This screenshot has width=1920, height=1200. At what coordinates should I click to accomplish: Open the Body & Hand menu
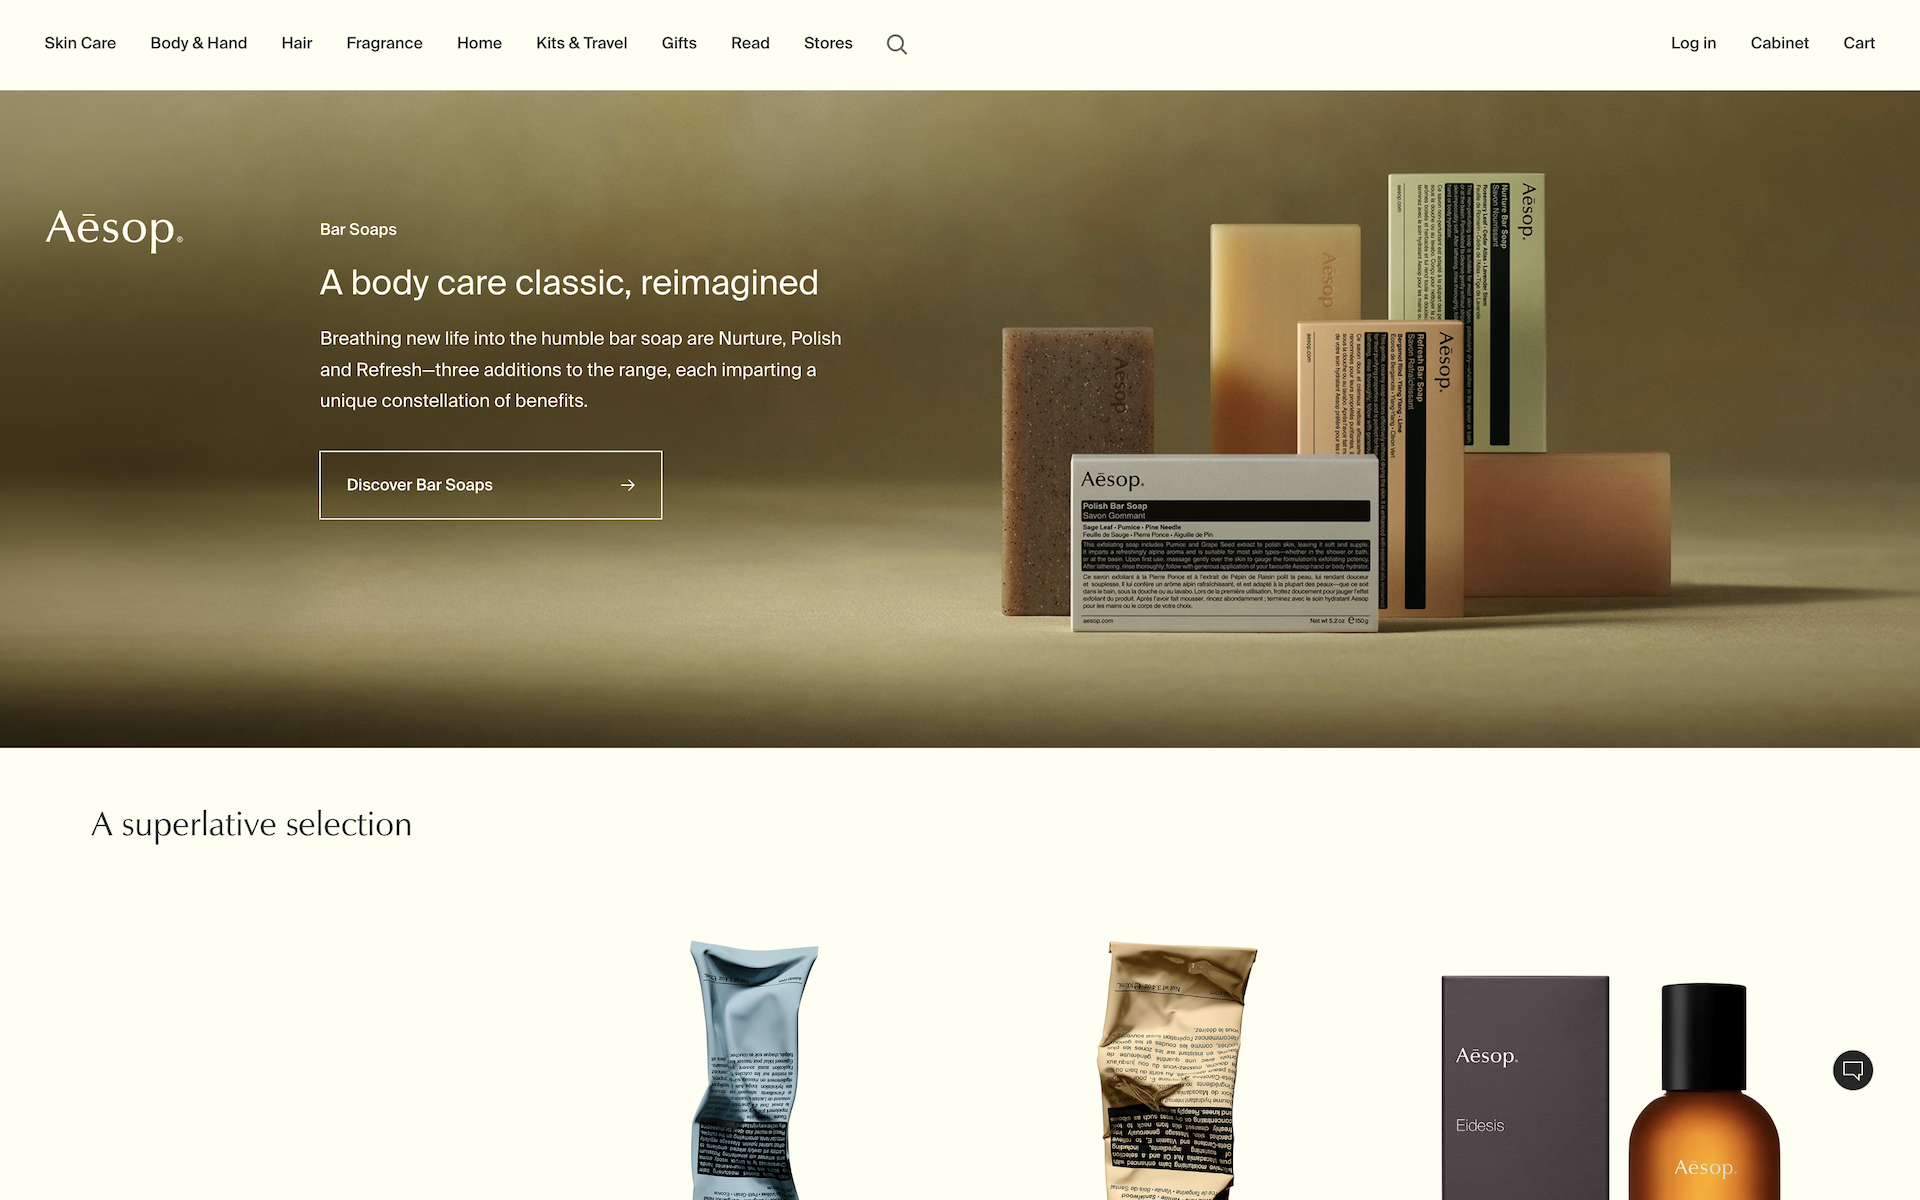(x=199, y=43)
